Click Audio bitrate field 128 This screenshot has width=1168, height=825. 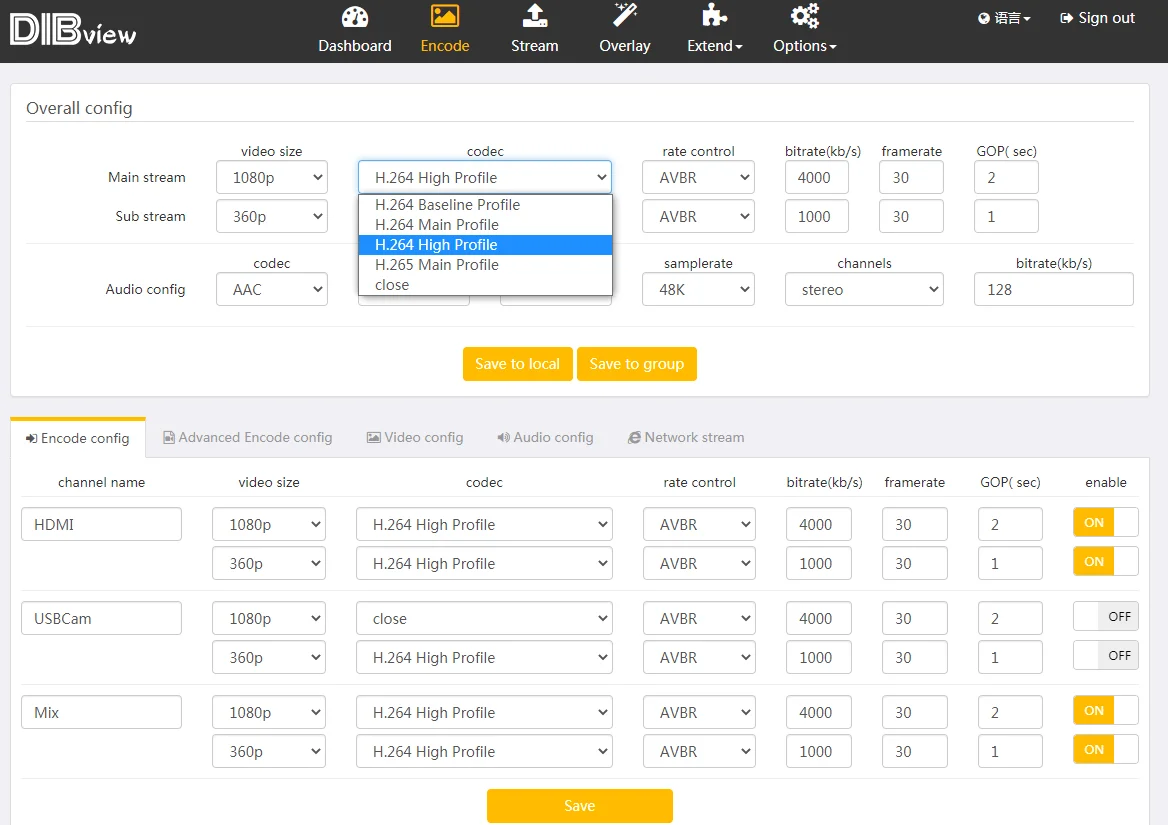coord(1053,290)
